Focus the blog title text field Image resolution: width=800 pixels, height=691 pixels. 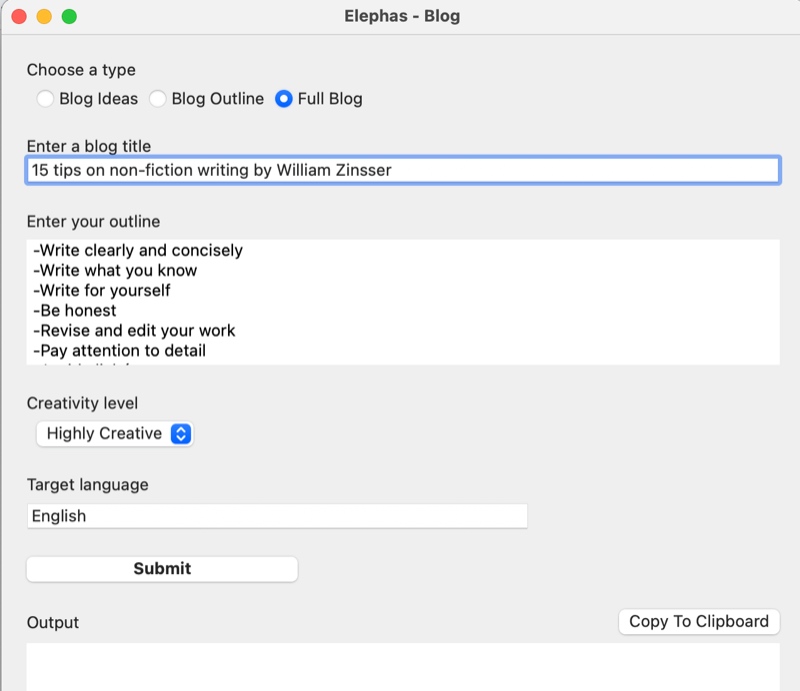pyautogui.click(x=402, y=170)
